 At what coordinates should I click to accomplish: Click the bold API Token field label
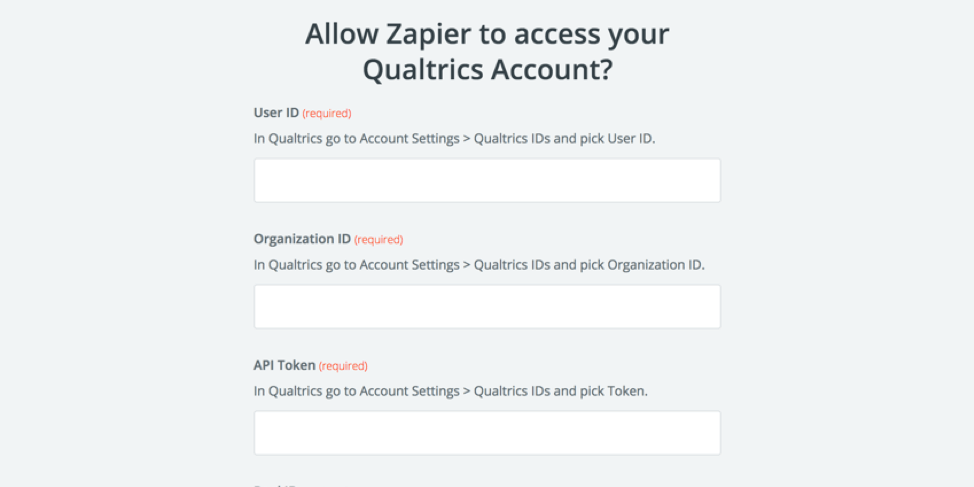pos(284,365)
